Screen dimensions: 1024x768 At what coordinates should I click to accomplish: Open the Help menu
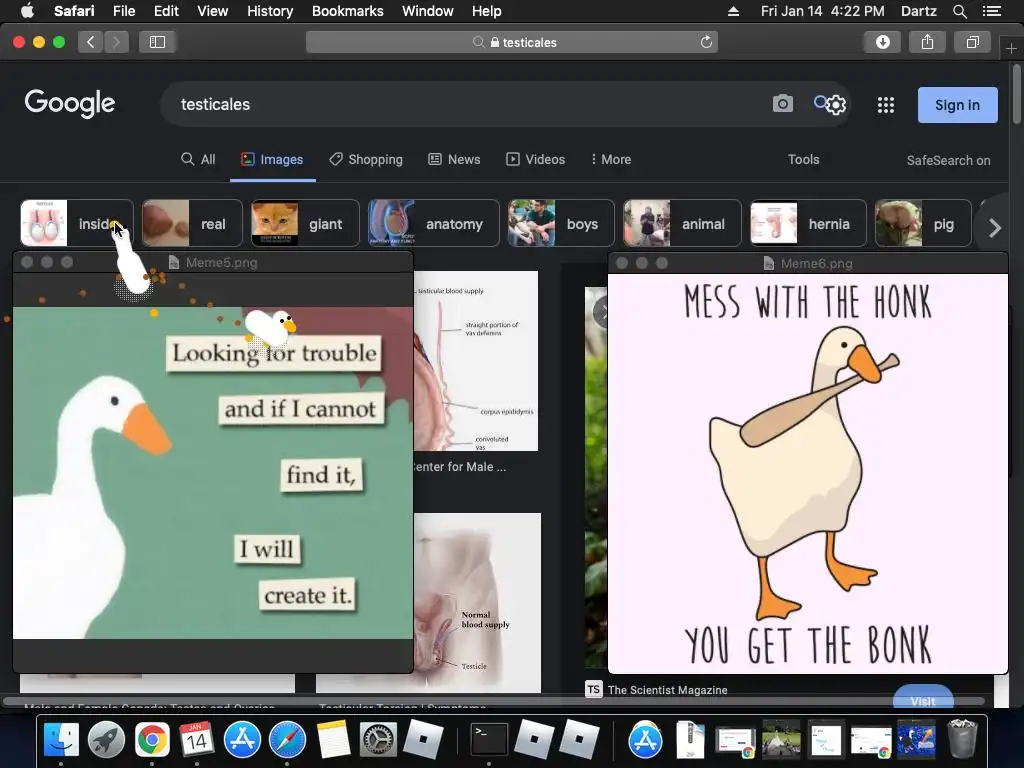487,11
